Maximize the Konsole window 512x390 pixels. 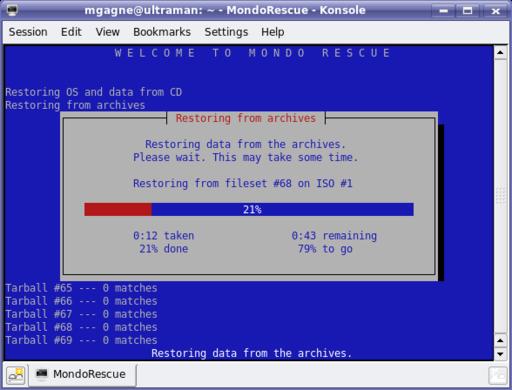click(468, 11)
